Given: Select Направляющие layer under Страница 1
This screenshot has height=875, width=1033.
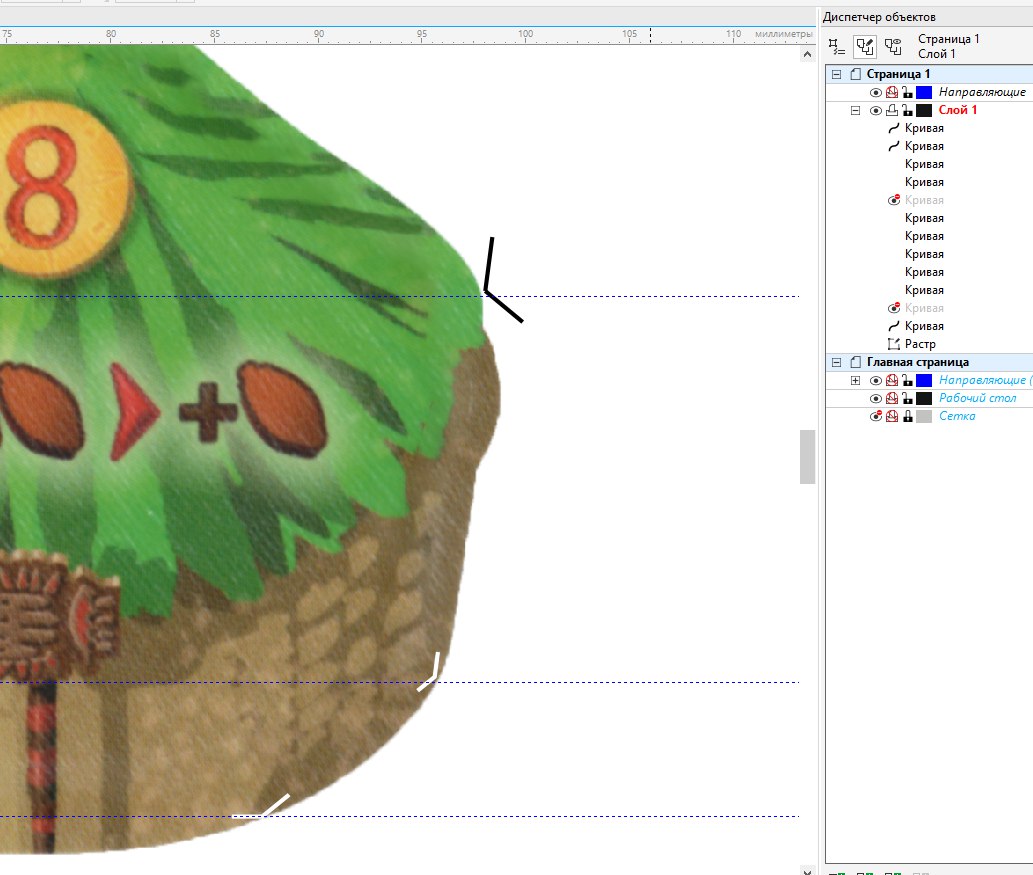Looking at the screenshot, I should coord(982,92).
